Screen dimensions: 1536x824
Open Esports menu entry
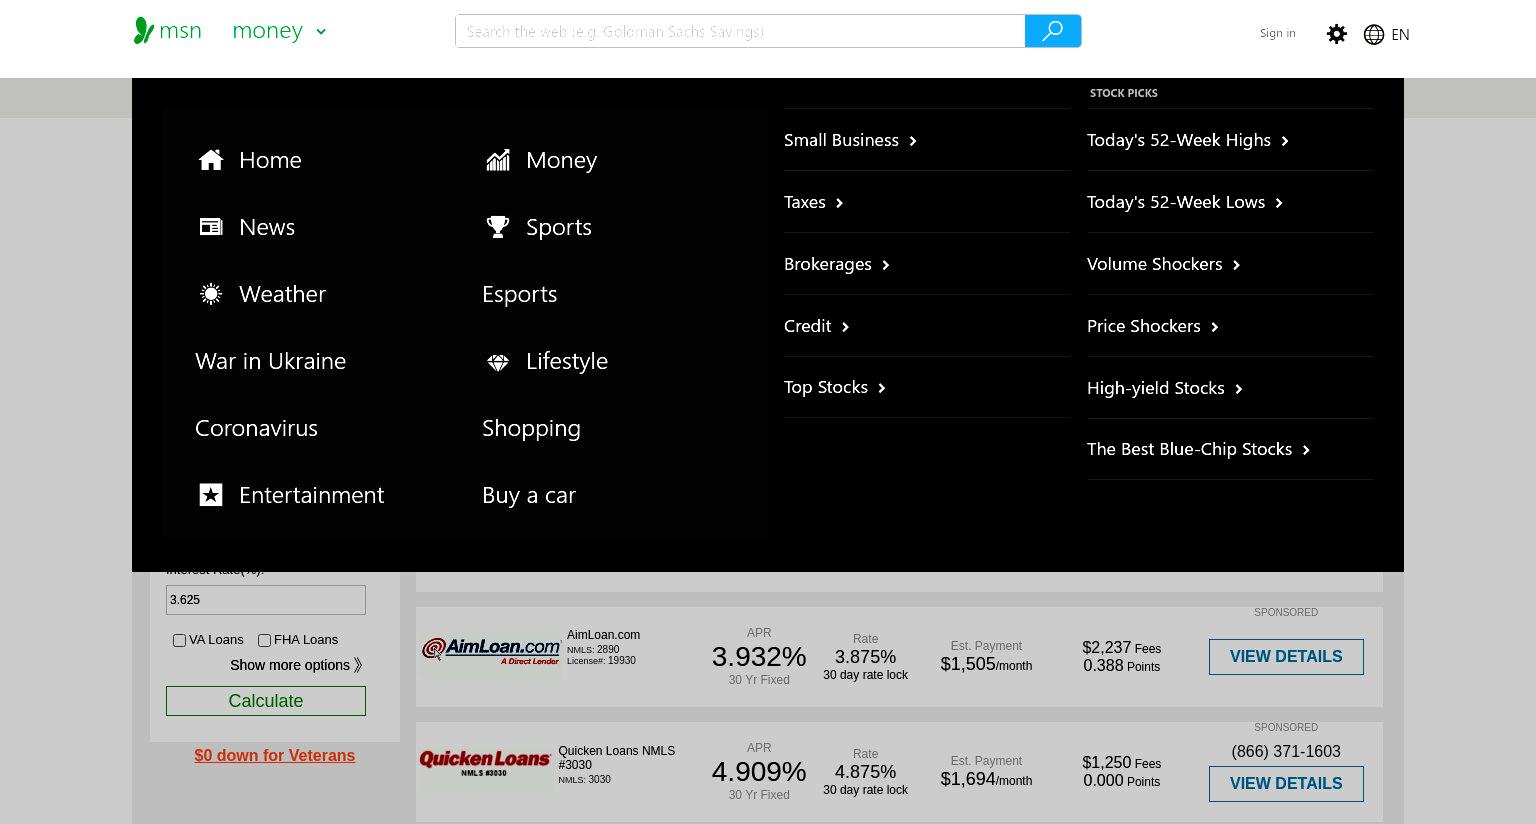(x=519, y=294)
